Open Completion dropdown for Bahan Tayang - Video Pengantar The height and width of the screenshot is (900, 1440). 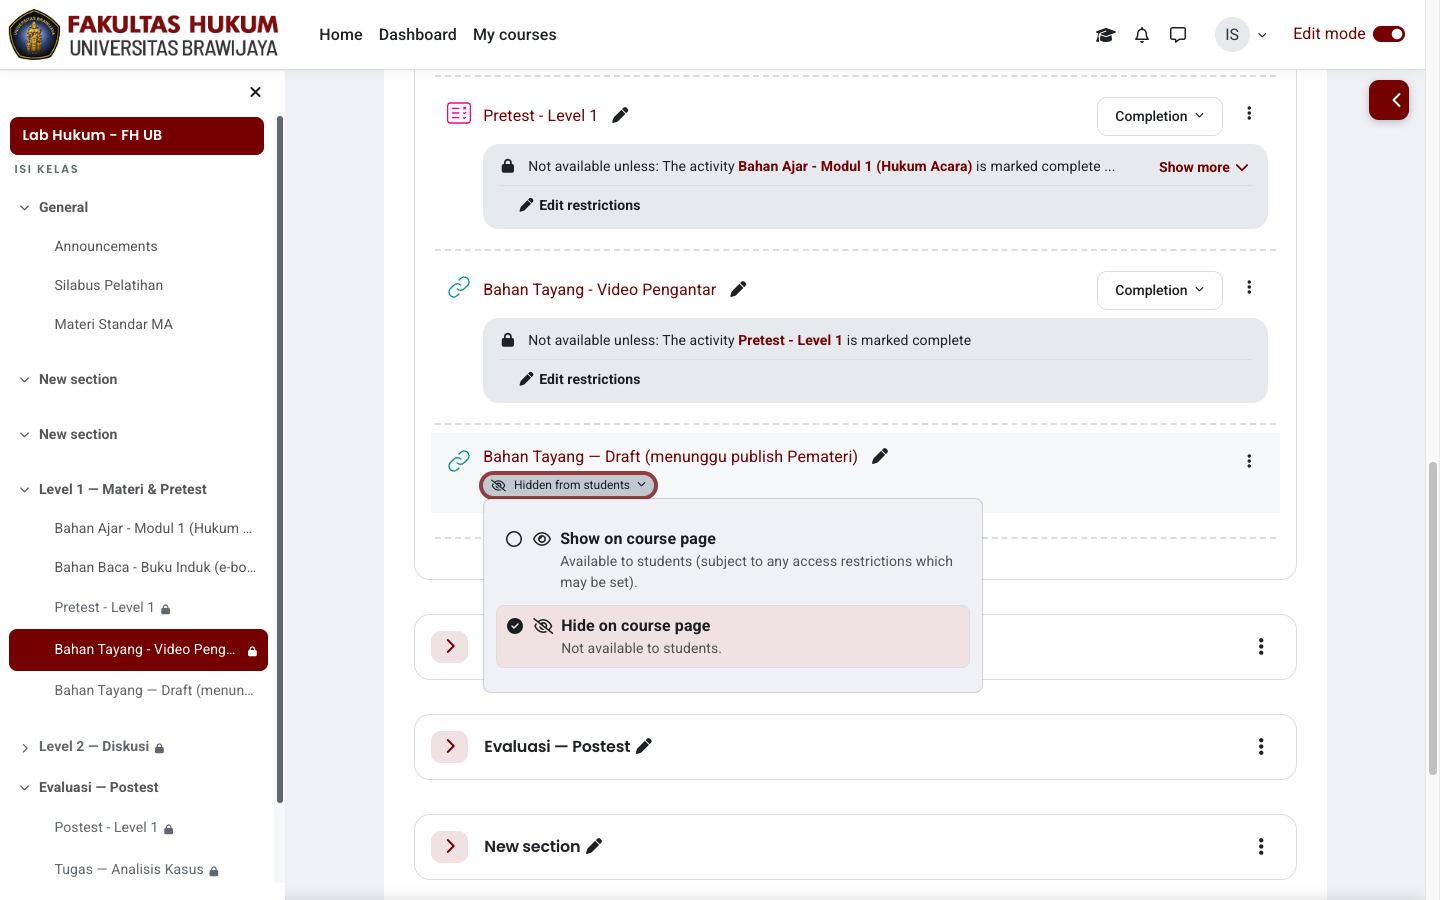pos(1160,290)
